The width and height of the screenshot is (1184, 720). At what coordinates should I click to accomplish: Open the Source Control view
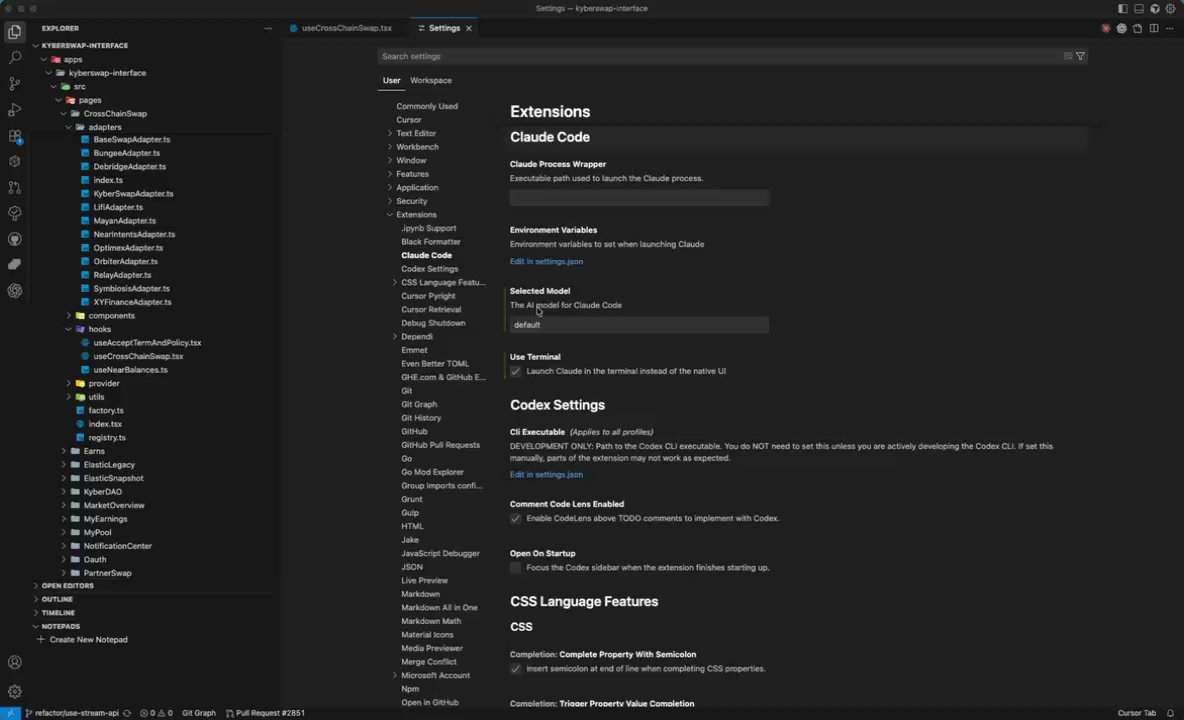pos(14,84)
